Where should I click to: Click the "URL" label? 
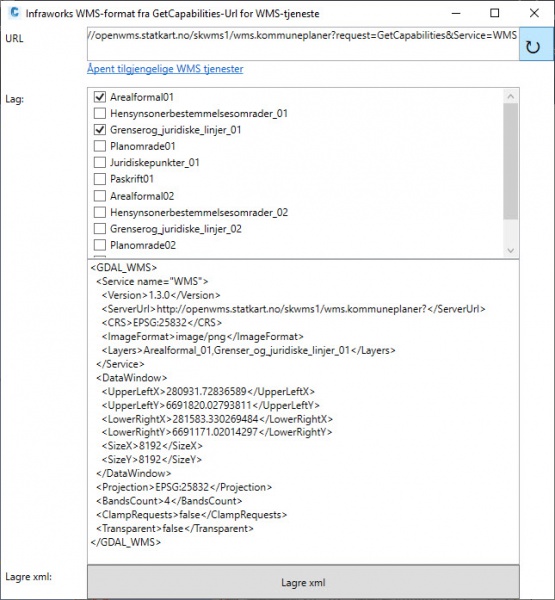(x=14, y=39)
